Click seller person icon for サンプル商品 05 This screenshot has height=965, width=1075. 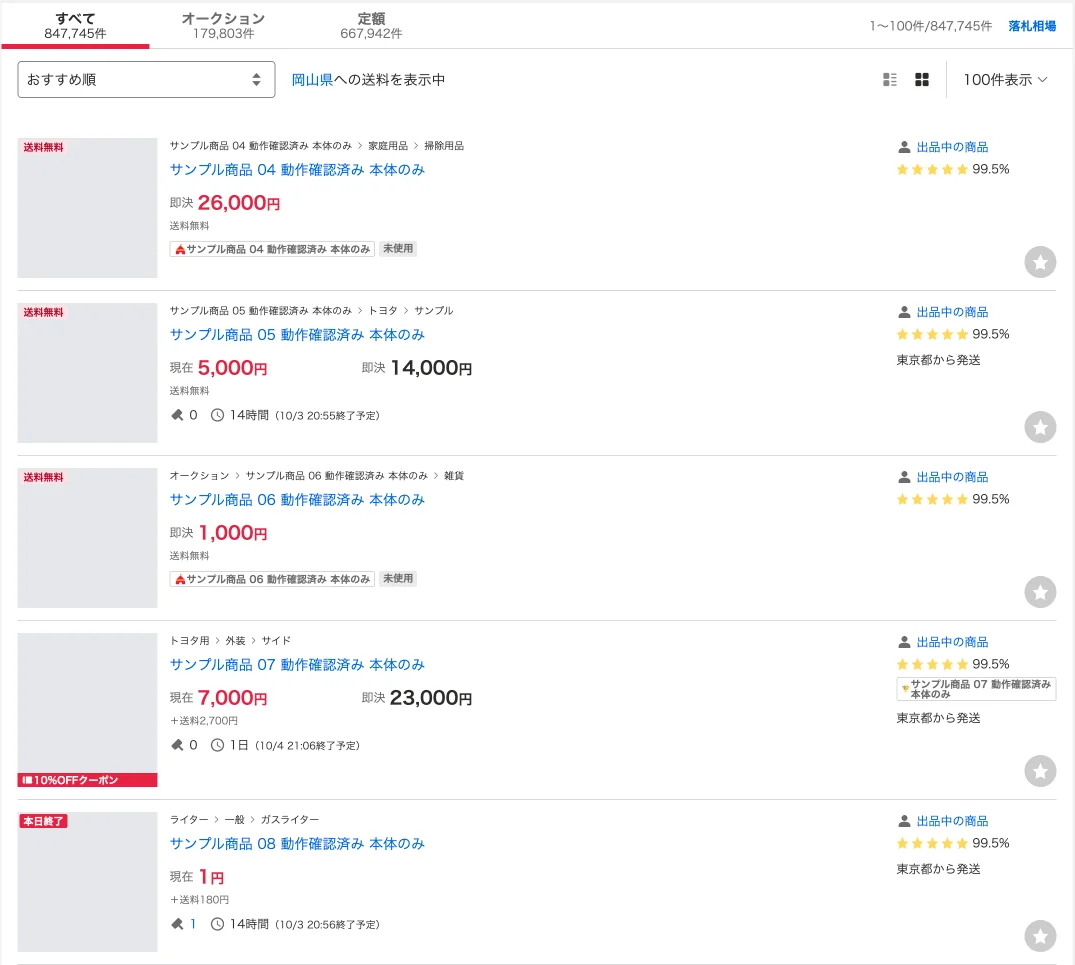[904, 313]
